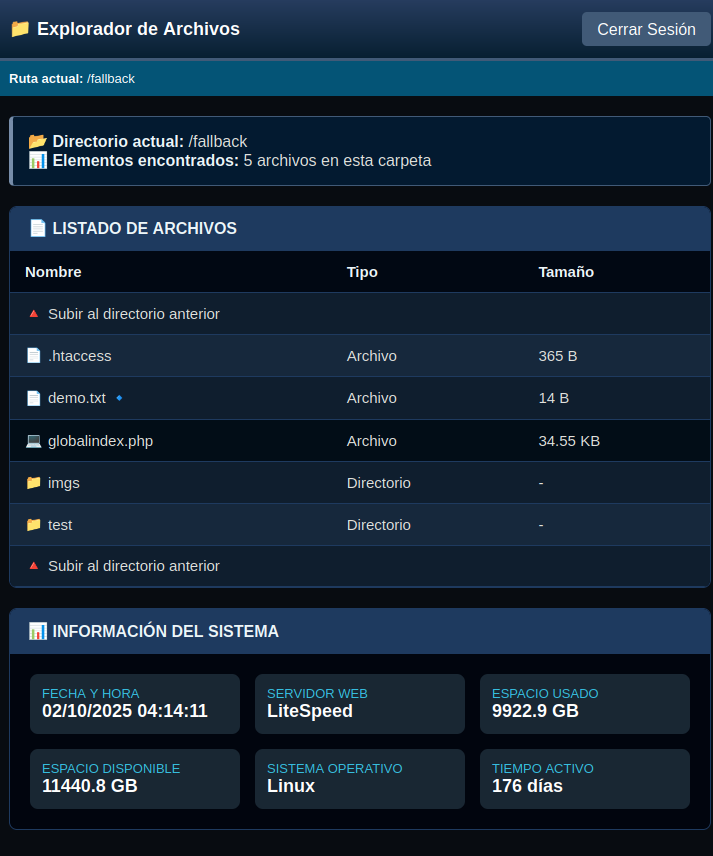Click the file icon beside .htaccess
Viewport: 713px width, 856px height.
[x=33, y=356]
